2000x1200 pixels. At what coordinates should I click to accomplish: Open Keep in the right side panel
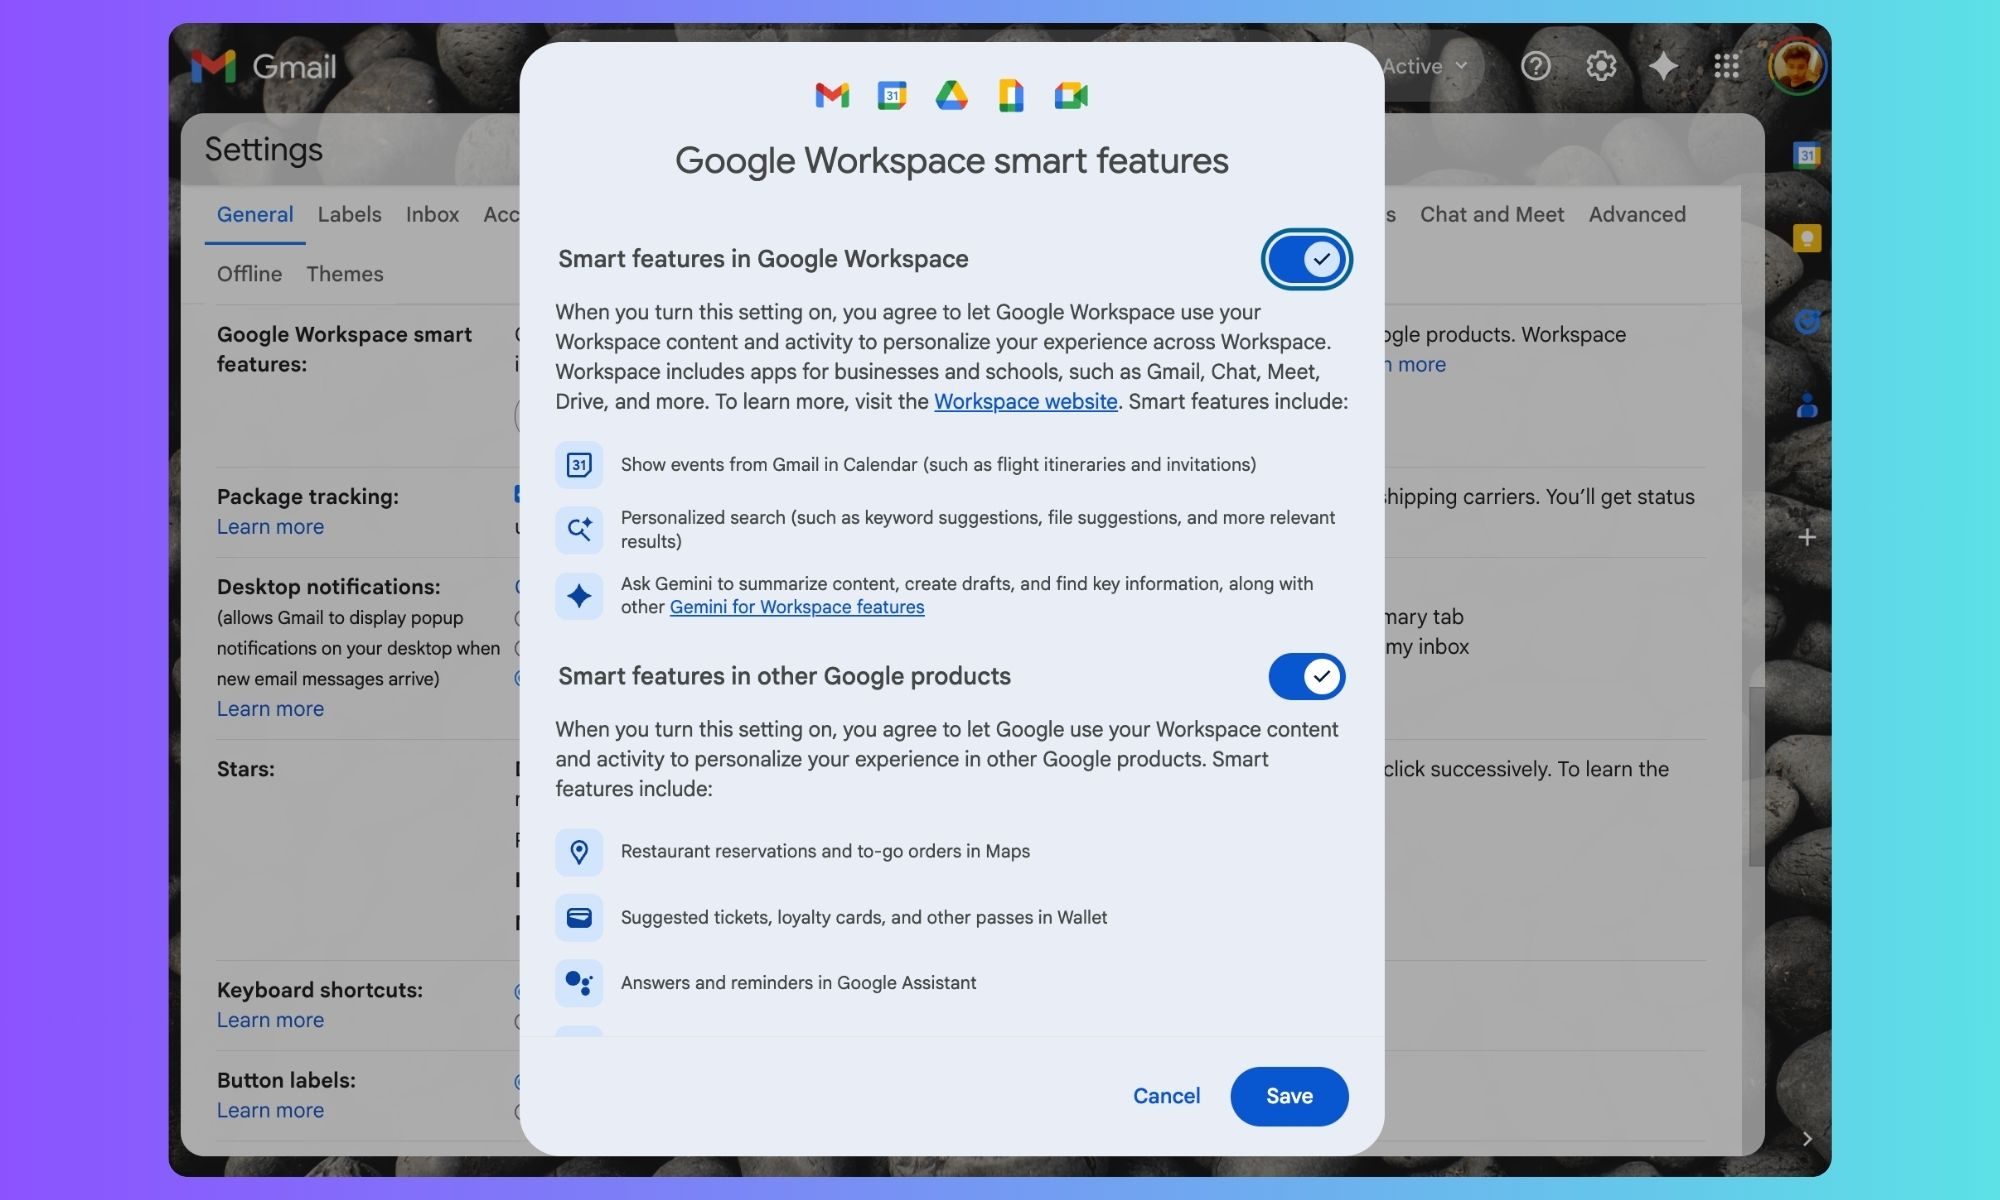click(x=1807, y=238)
